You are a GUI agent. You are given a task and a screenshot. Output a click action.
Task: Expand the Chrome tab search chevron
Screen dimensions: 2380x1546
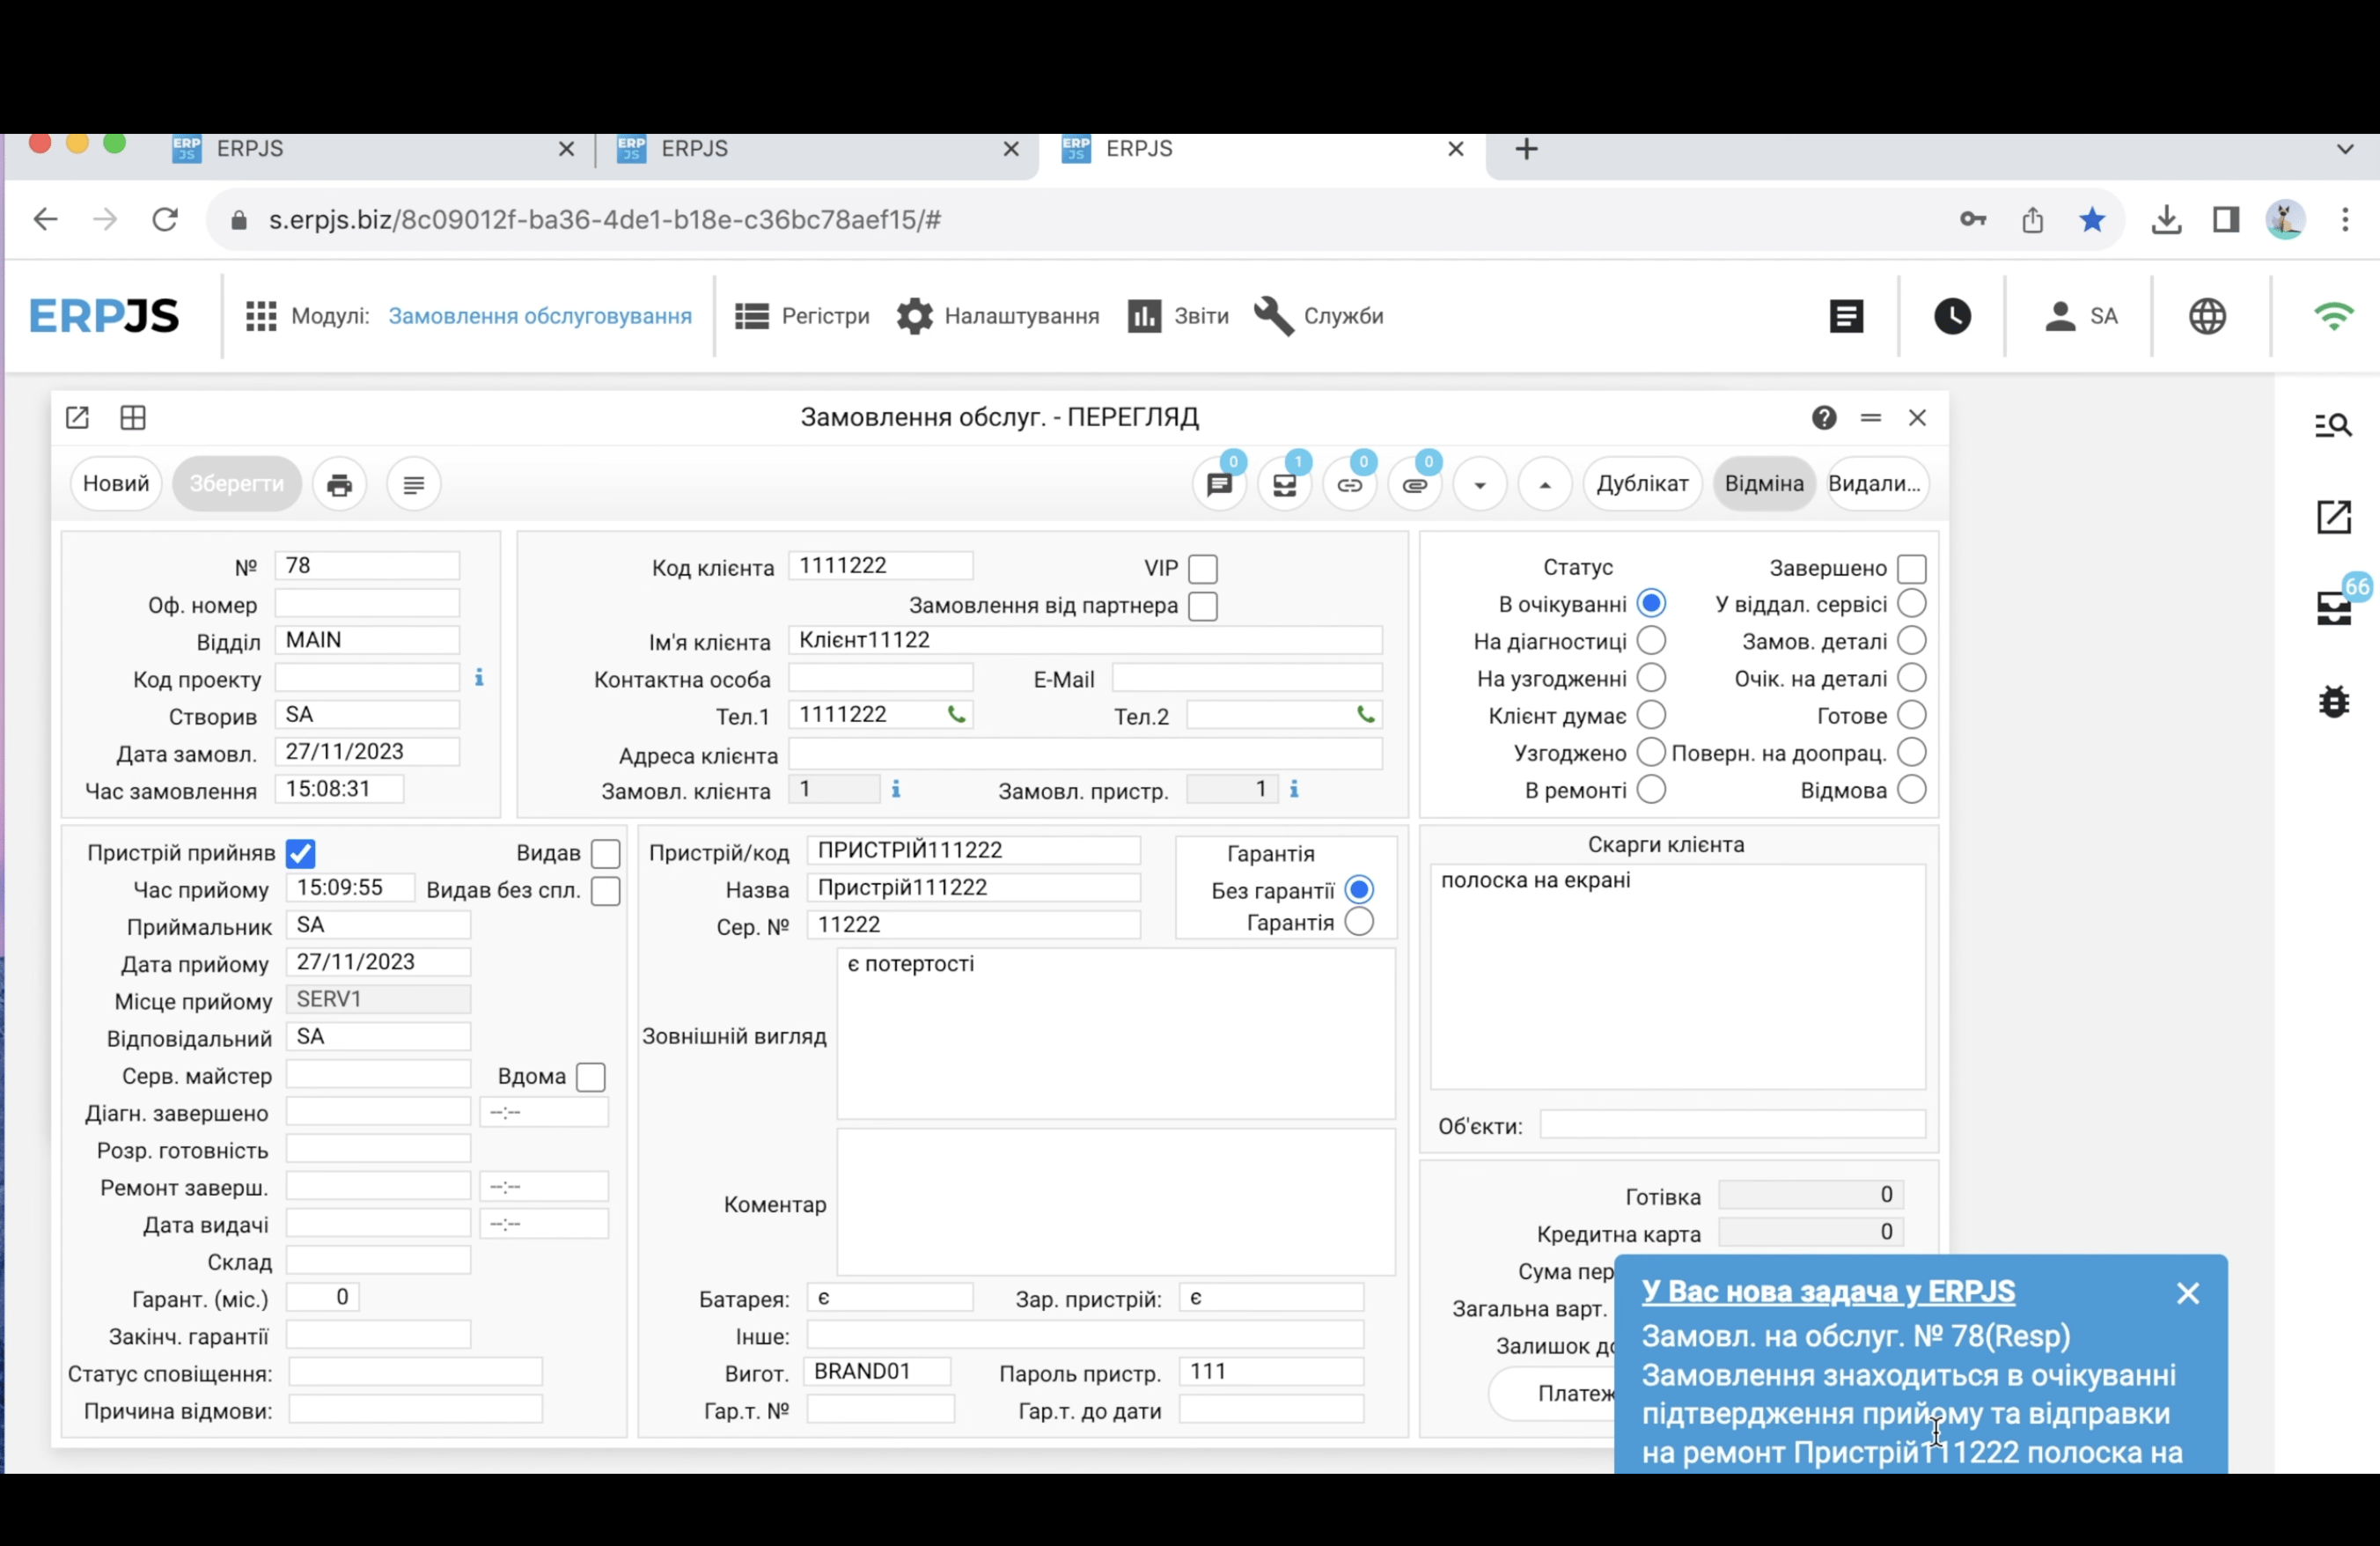(x=2344, y=149)
